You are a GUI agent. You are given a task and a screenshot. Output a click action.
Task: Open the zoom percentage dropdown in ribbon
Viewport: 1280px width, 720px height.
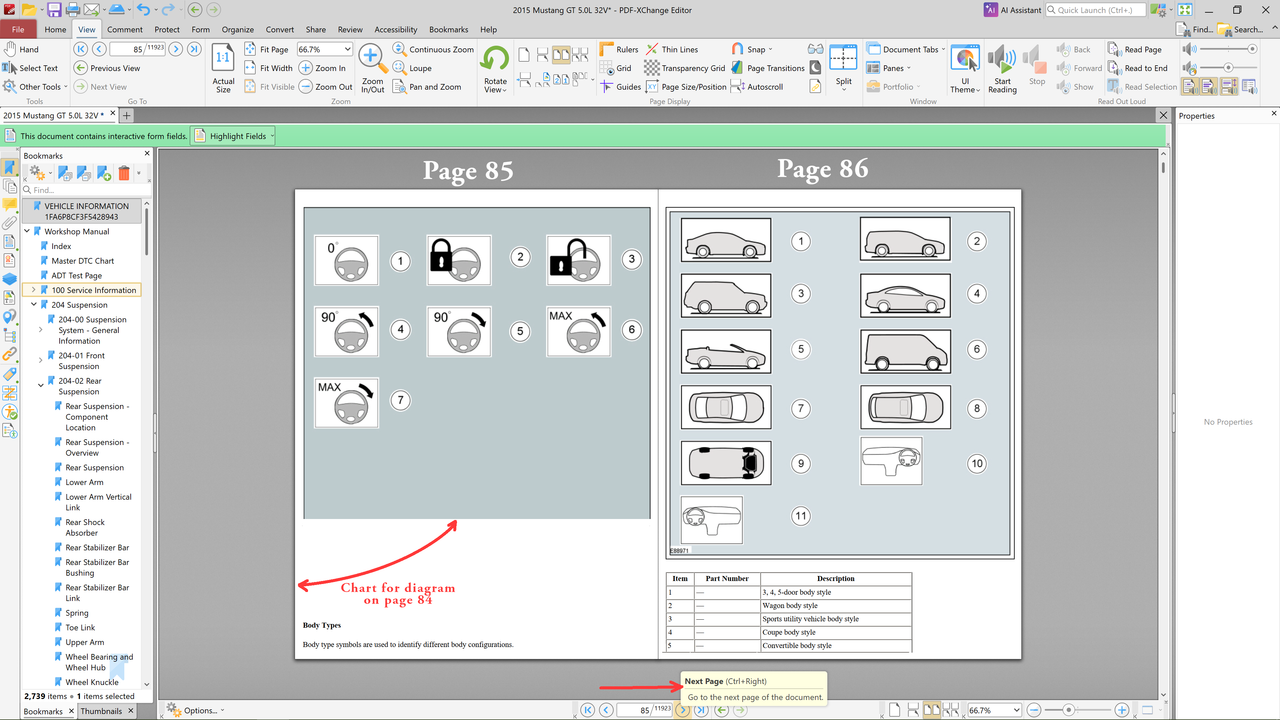tap(325, 49)
